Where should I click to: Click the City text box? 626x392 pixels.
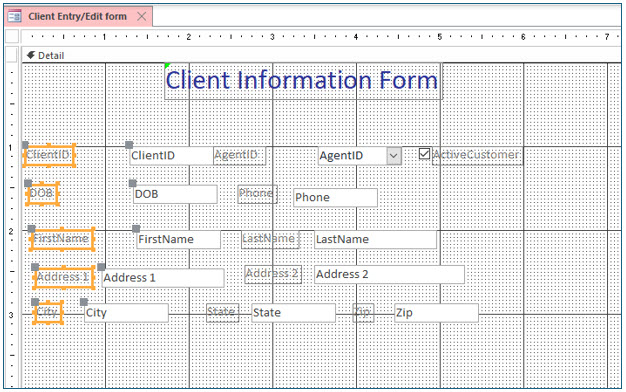tap(126, 313)
